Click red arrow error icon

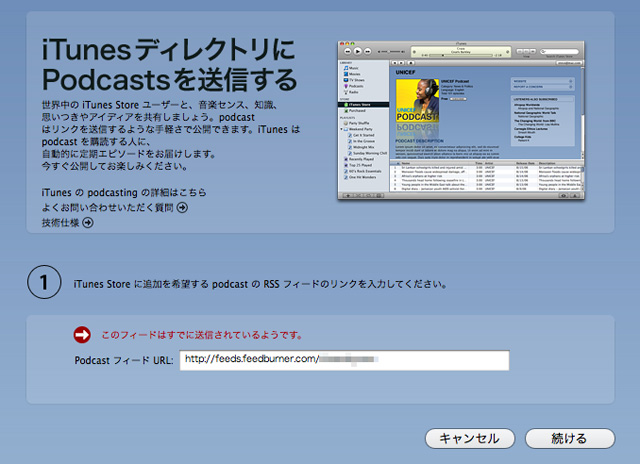pos(82,335)
